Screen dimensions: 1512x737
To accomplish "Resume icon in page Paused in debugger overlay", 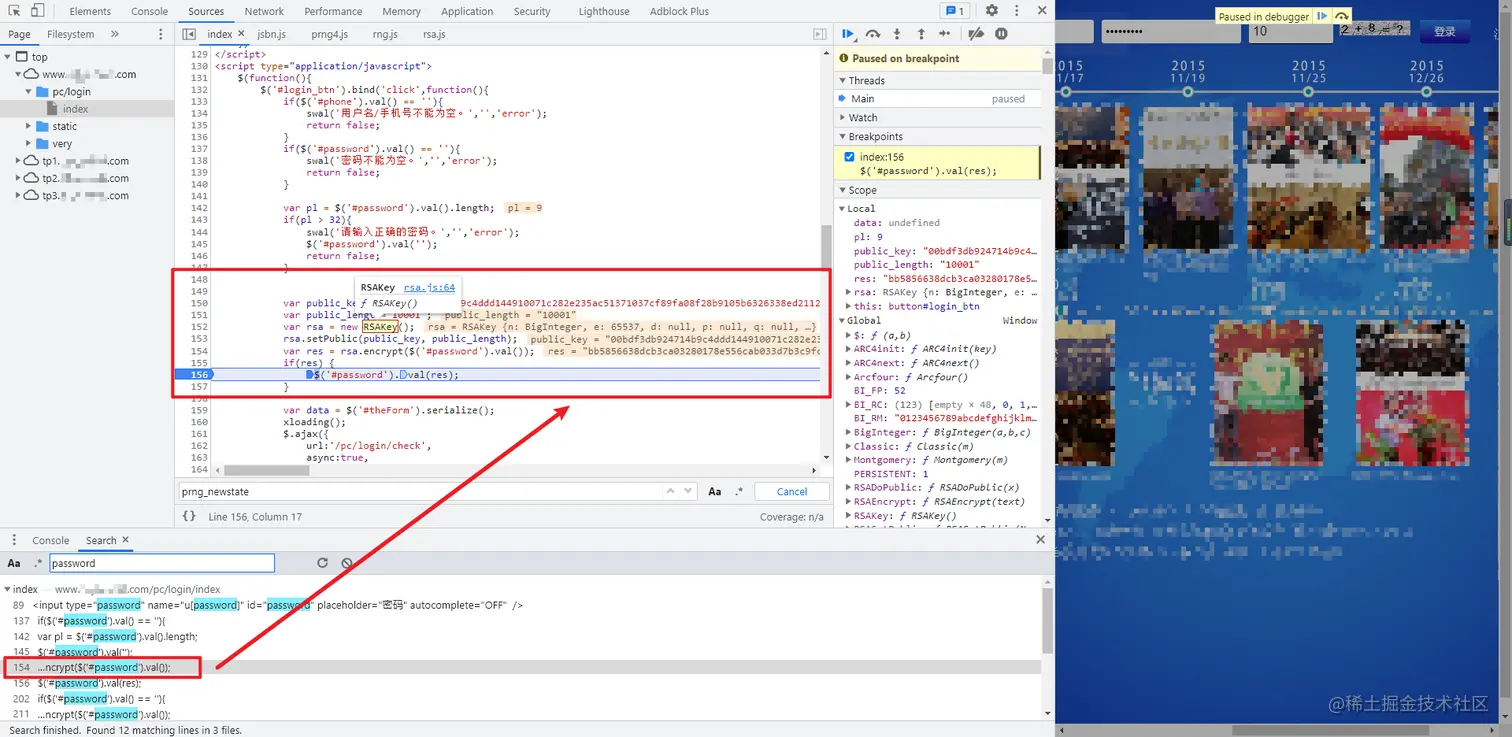I will (1322, 16).
